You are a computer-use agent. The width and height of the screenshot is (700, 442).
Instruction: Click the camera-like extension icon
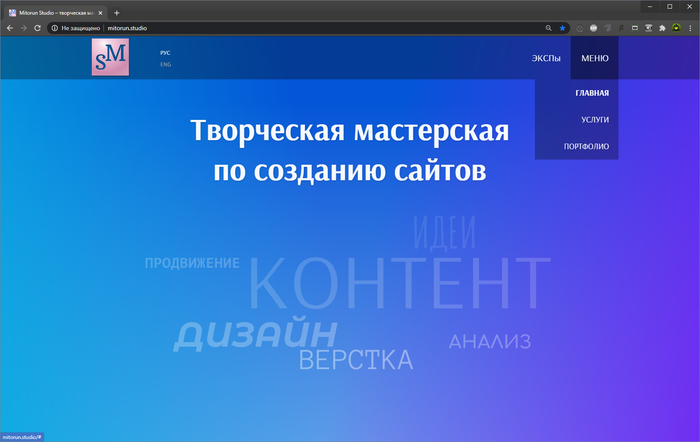(x=649, y=28)
